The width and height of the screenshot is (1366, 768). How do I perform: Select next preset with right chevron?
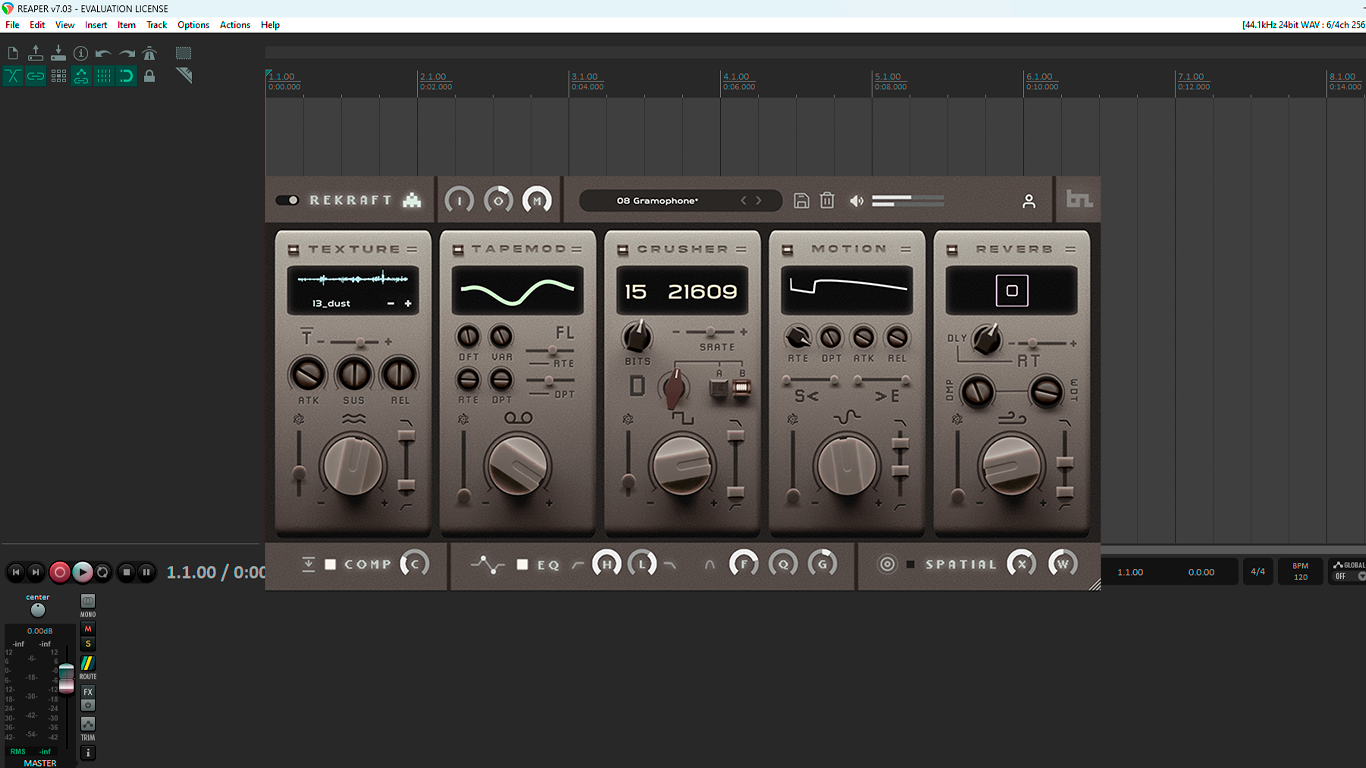(759, 201)
